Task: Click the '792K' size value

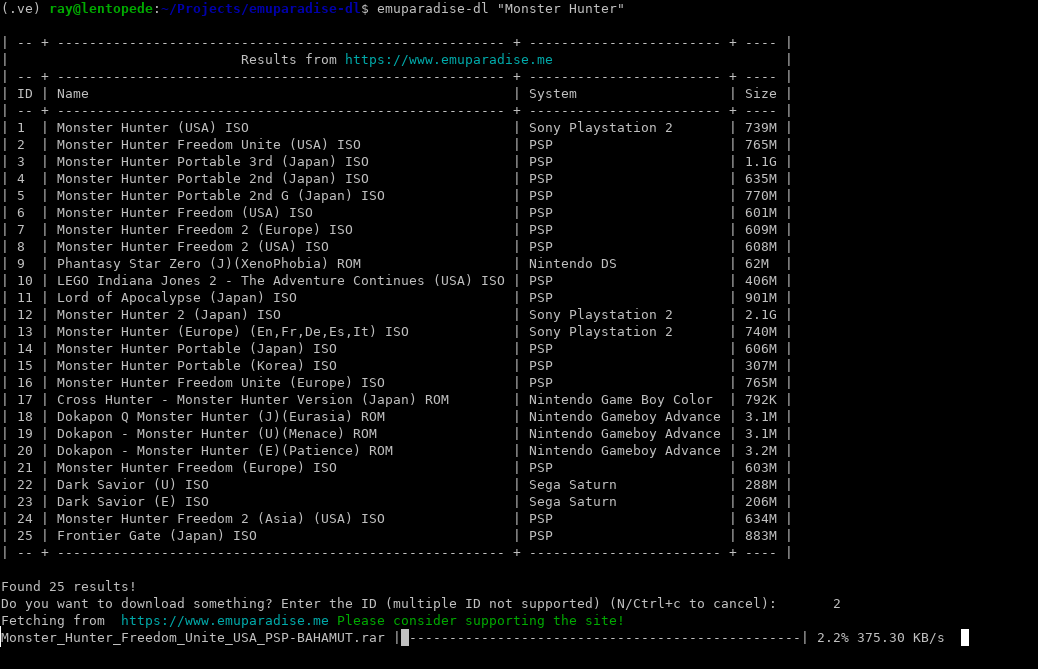Action: tap(761, 400)
